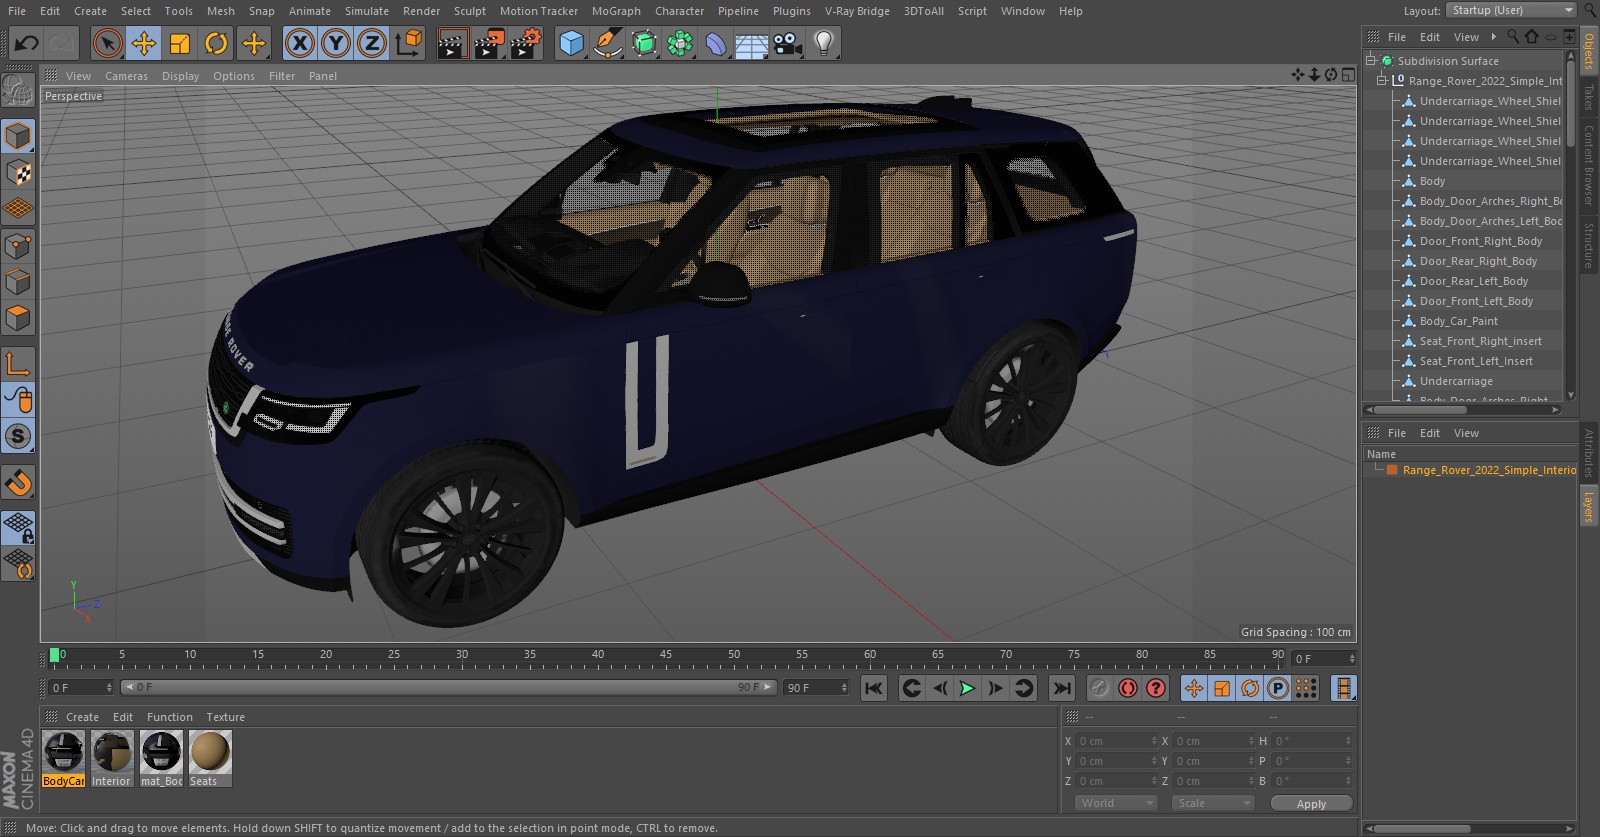Toggle Z axis lock
1600x837 pixels.
click(x=372, y=43)
